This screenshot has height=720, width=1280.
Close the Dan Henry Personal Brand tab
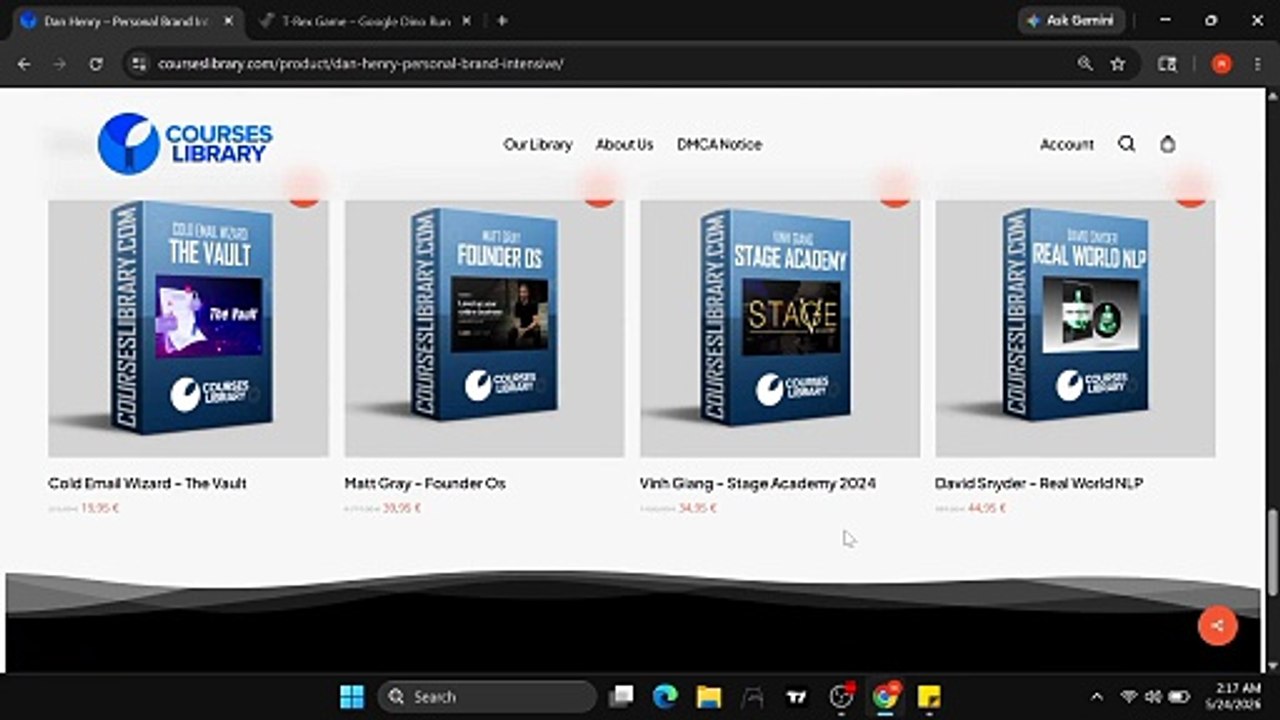[x=226, y=20]
